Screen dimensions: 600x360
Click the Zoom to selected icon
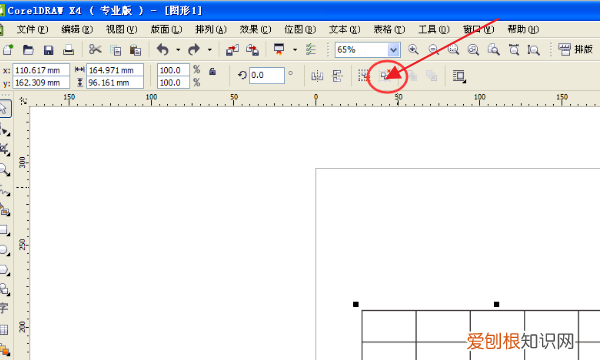tap(453, 49)
